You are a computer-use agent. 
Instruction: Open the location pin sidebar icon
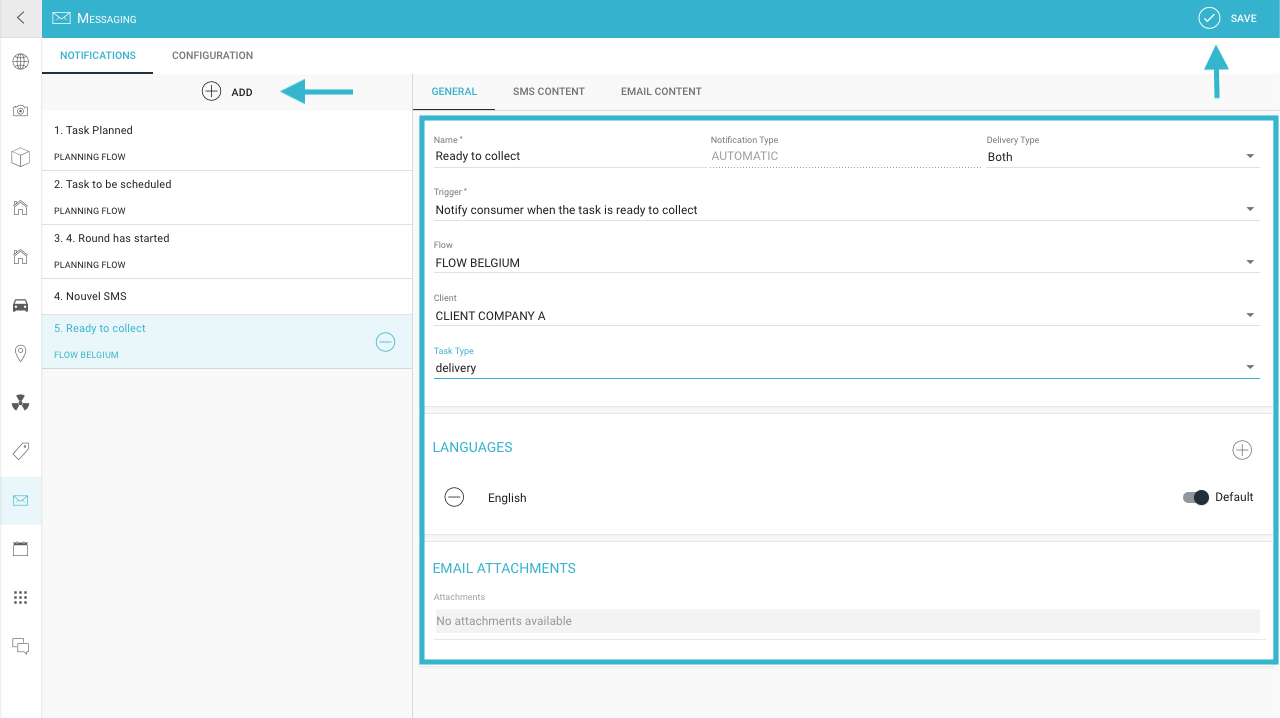point(20,353)
